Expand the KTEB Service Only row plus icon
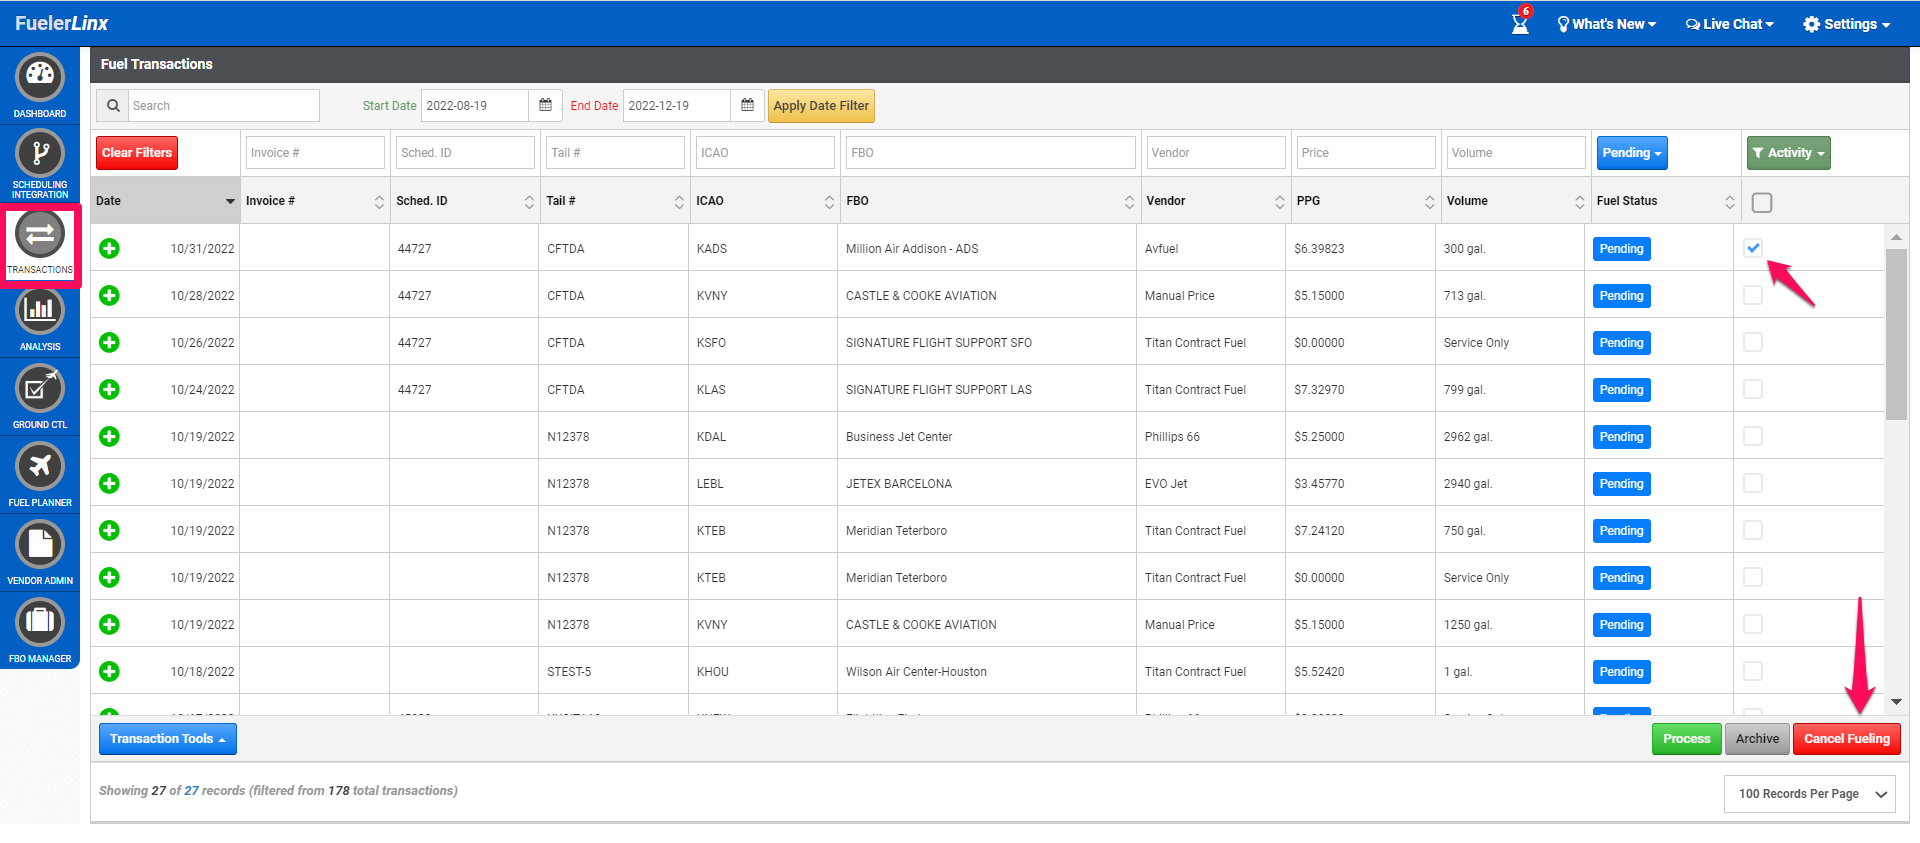The height and width of the screenshot is (843, 1920). (109, 577)
